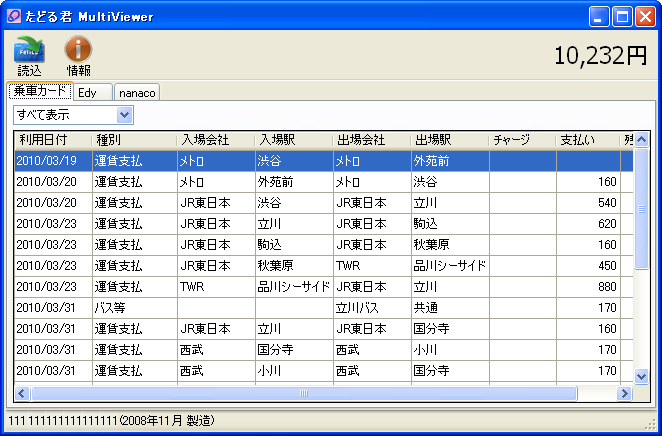Select 小川 in the exit station column

450,350
